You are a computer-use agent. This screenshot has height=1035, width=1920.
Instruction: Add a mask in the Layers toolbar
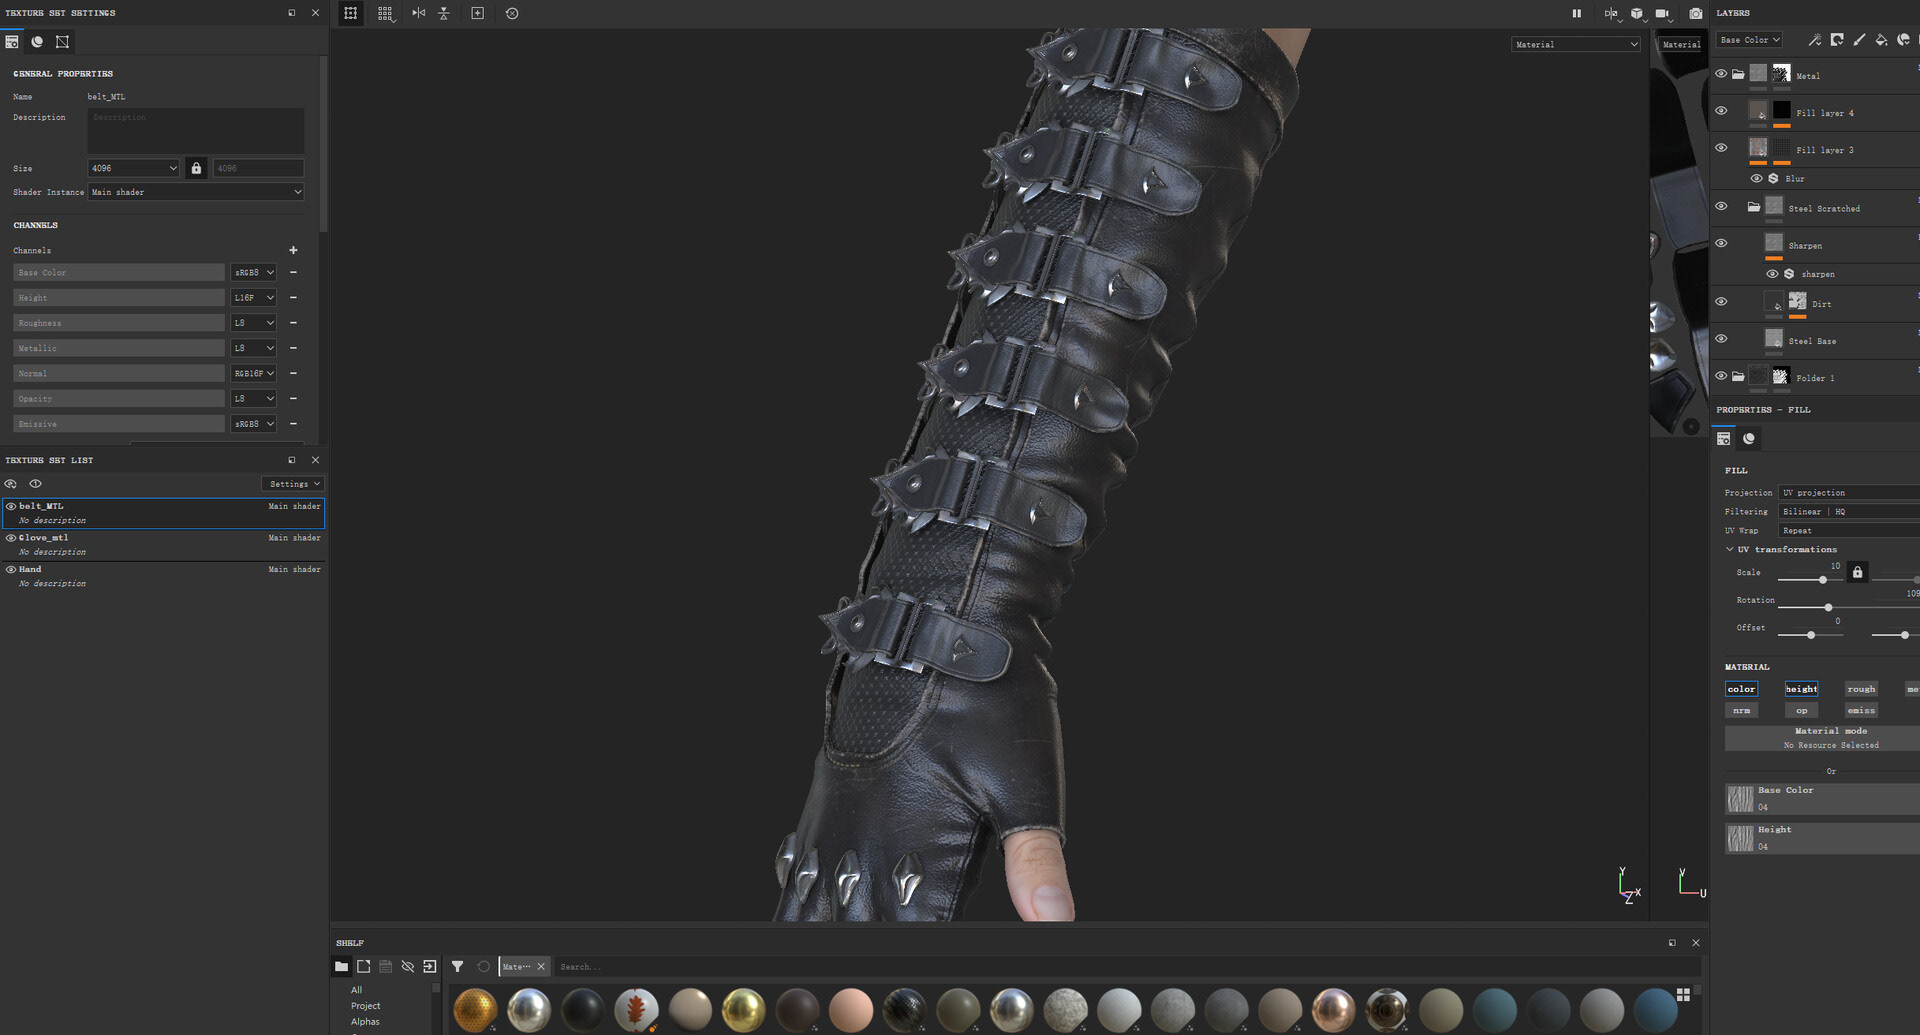click(x=1837, y=40)
